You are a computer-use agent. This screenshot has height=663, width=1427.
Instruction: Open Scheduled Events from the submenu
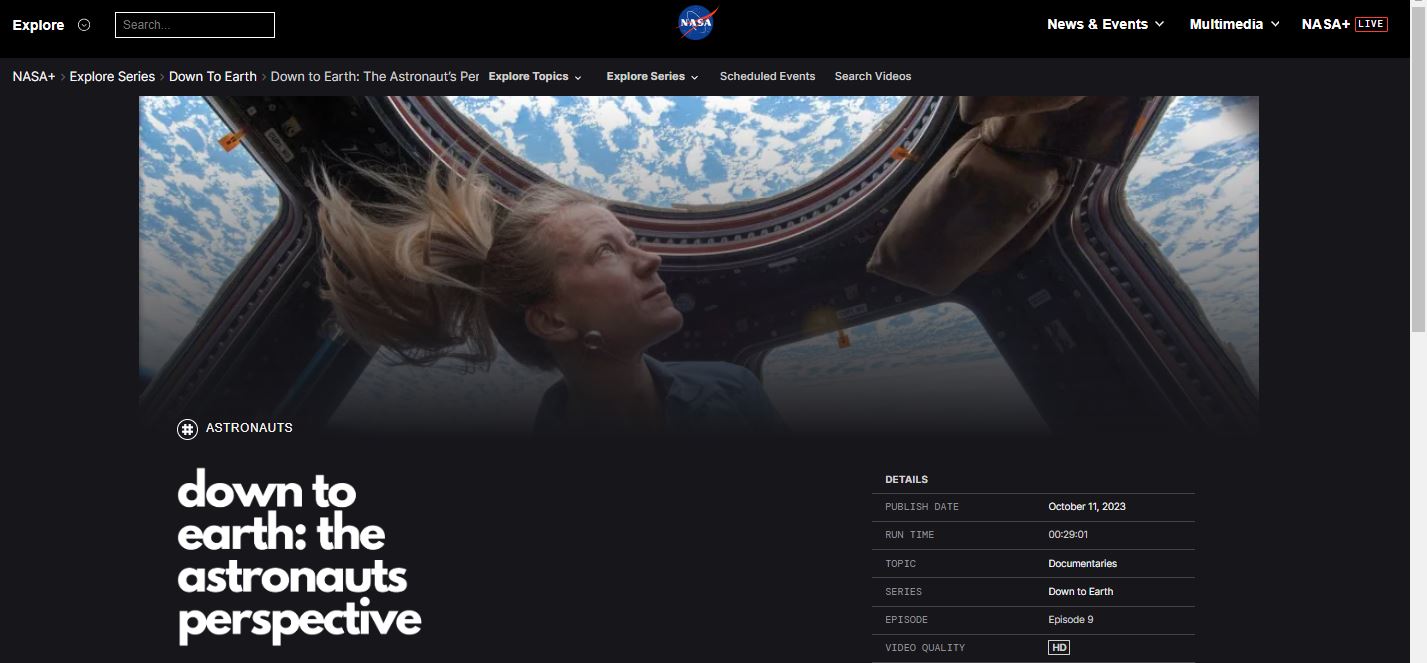pos(767,76)
